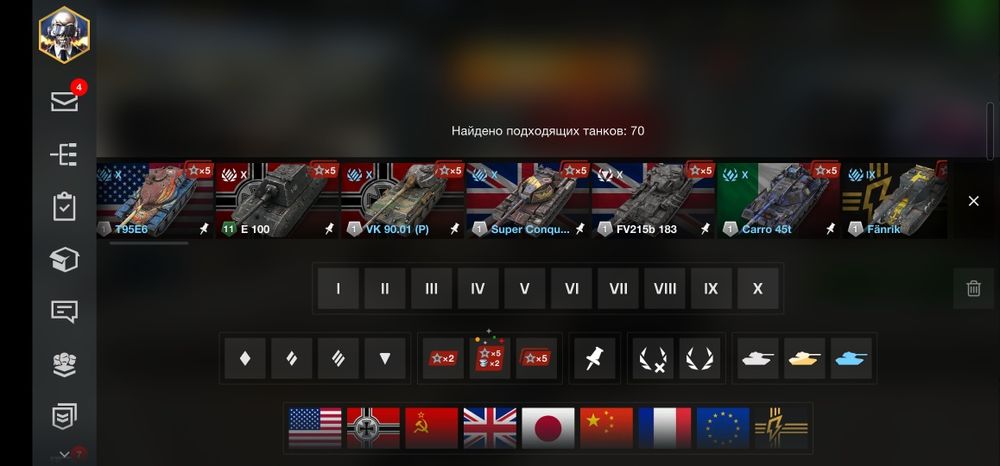Close the tank filter panel

pyautogui.click(x=973, y=201)
